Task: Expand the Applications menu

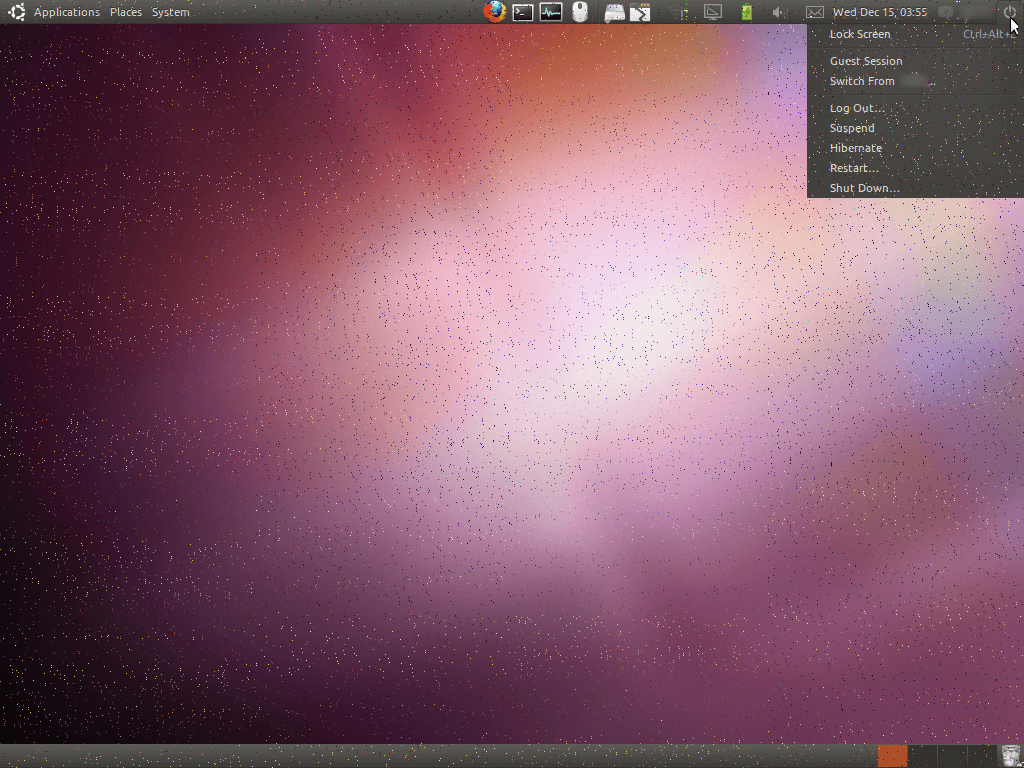Action: 66,12
